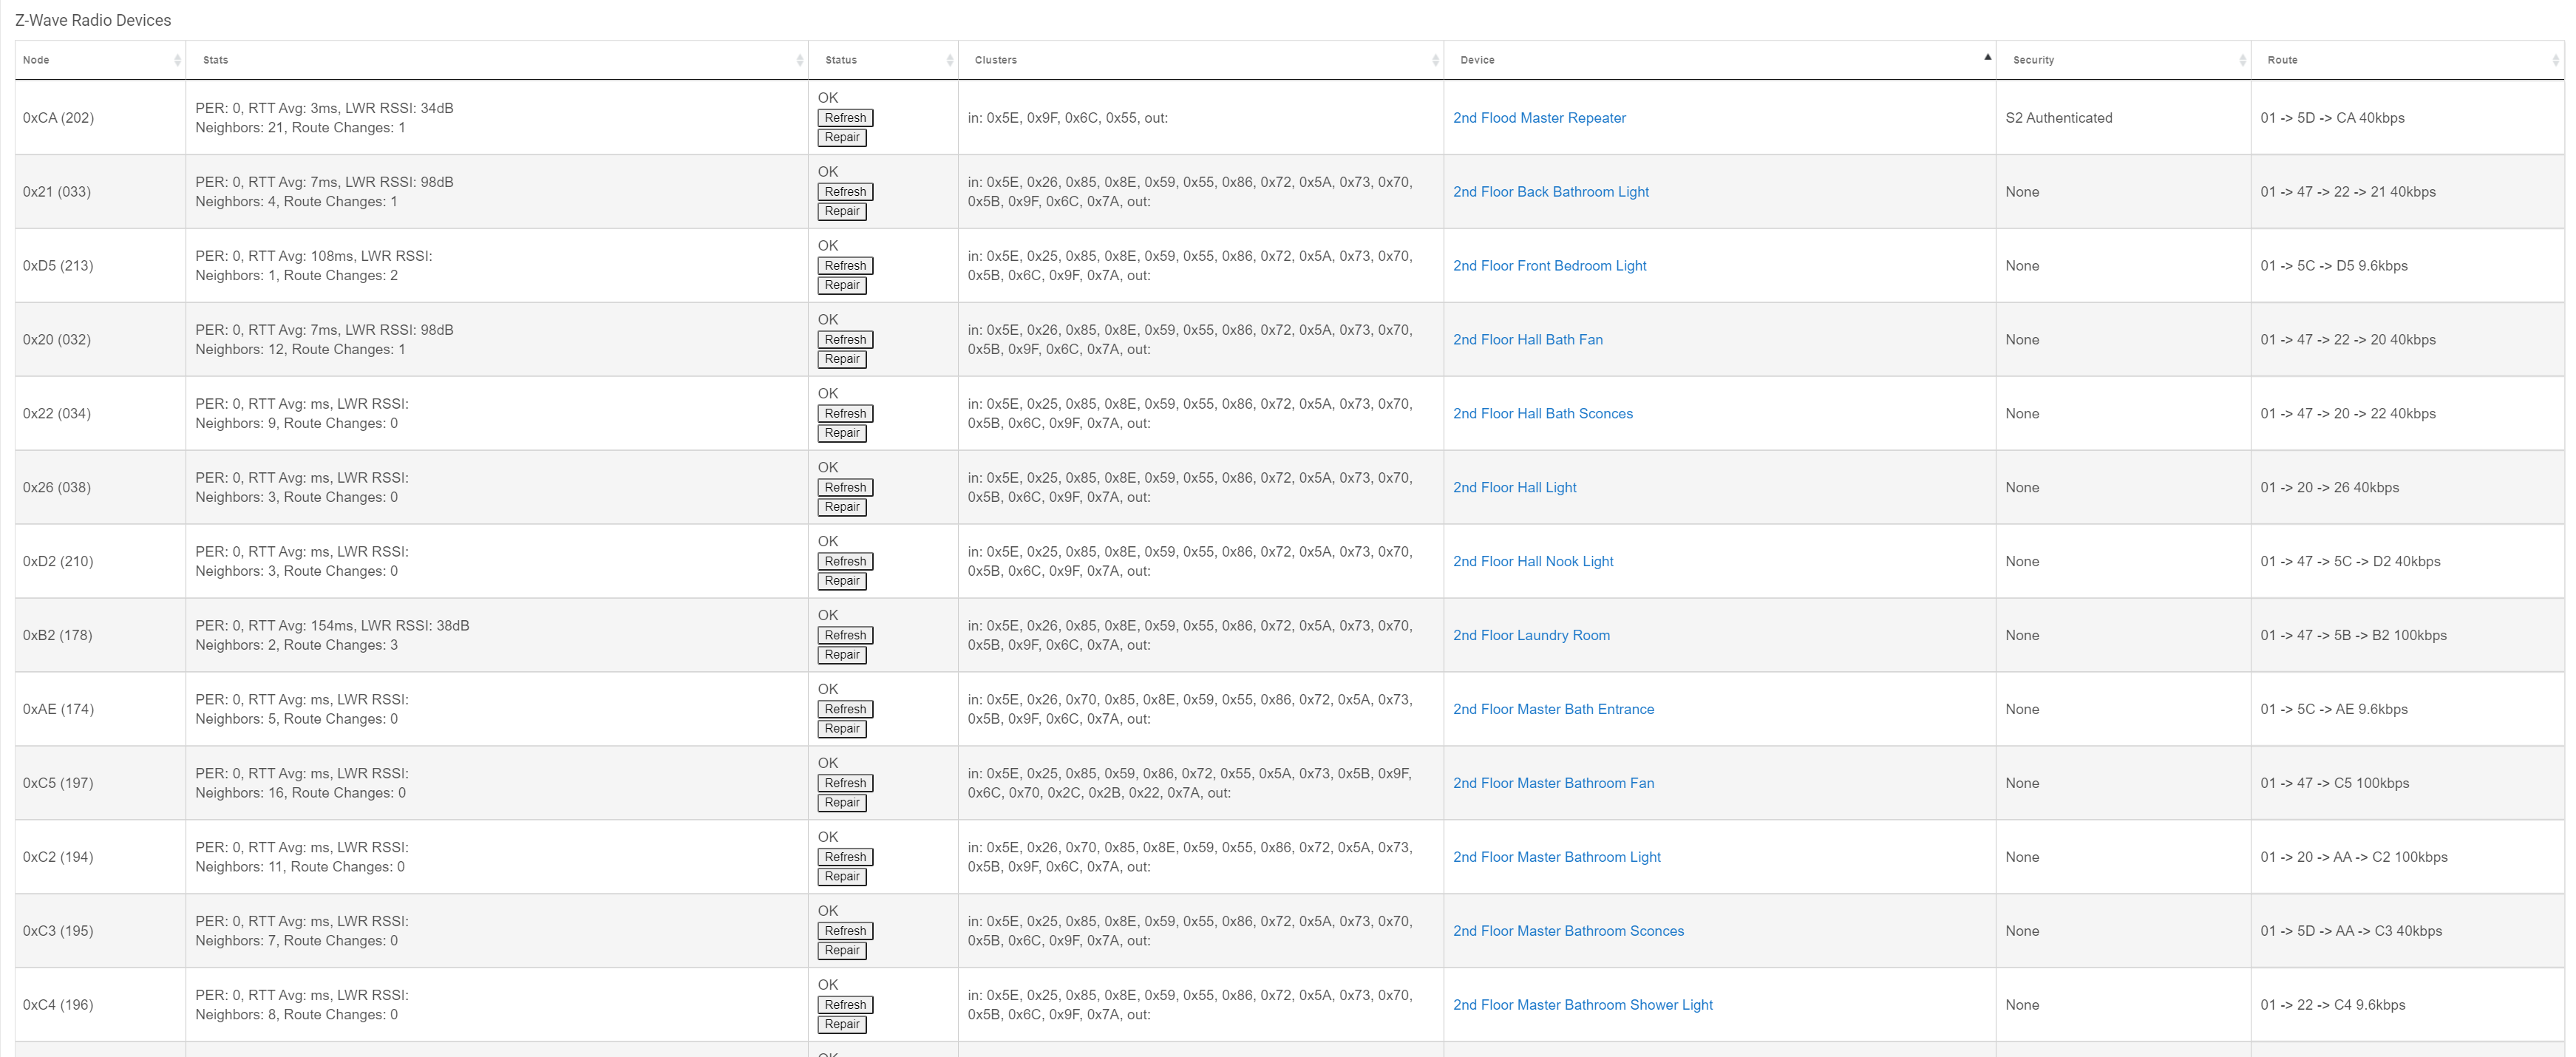
Task: Sort table by Status column header
Action: pyautogui.click(x=883, y=60)
